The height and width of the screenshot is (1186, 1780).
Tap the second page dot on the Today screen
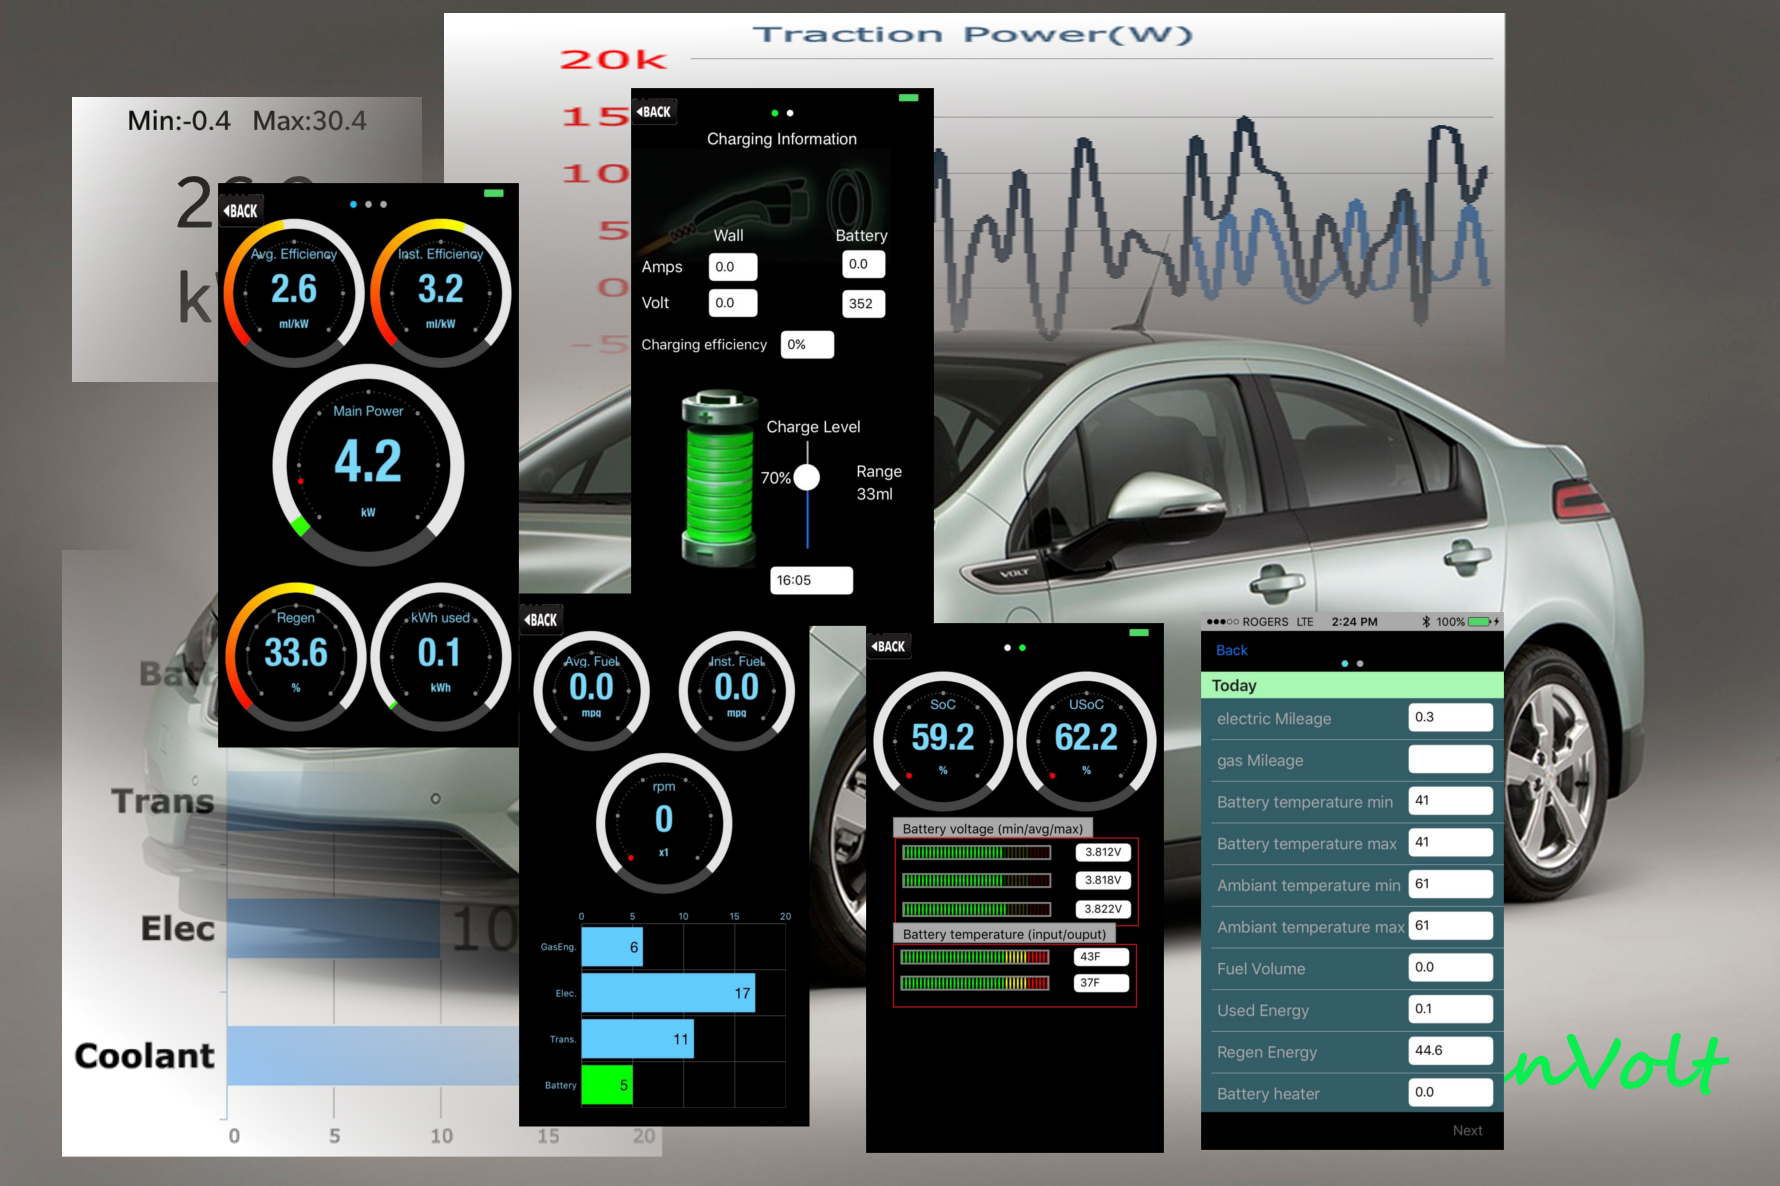1359,663
